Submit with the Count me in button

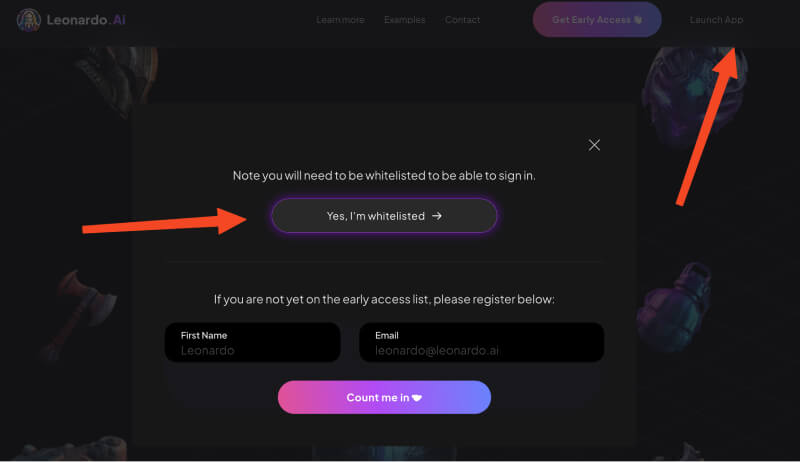click(x=384, y=397)
